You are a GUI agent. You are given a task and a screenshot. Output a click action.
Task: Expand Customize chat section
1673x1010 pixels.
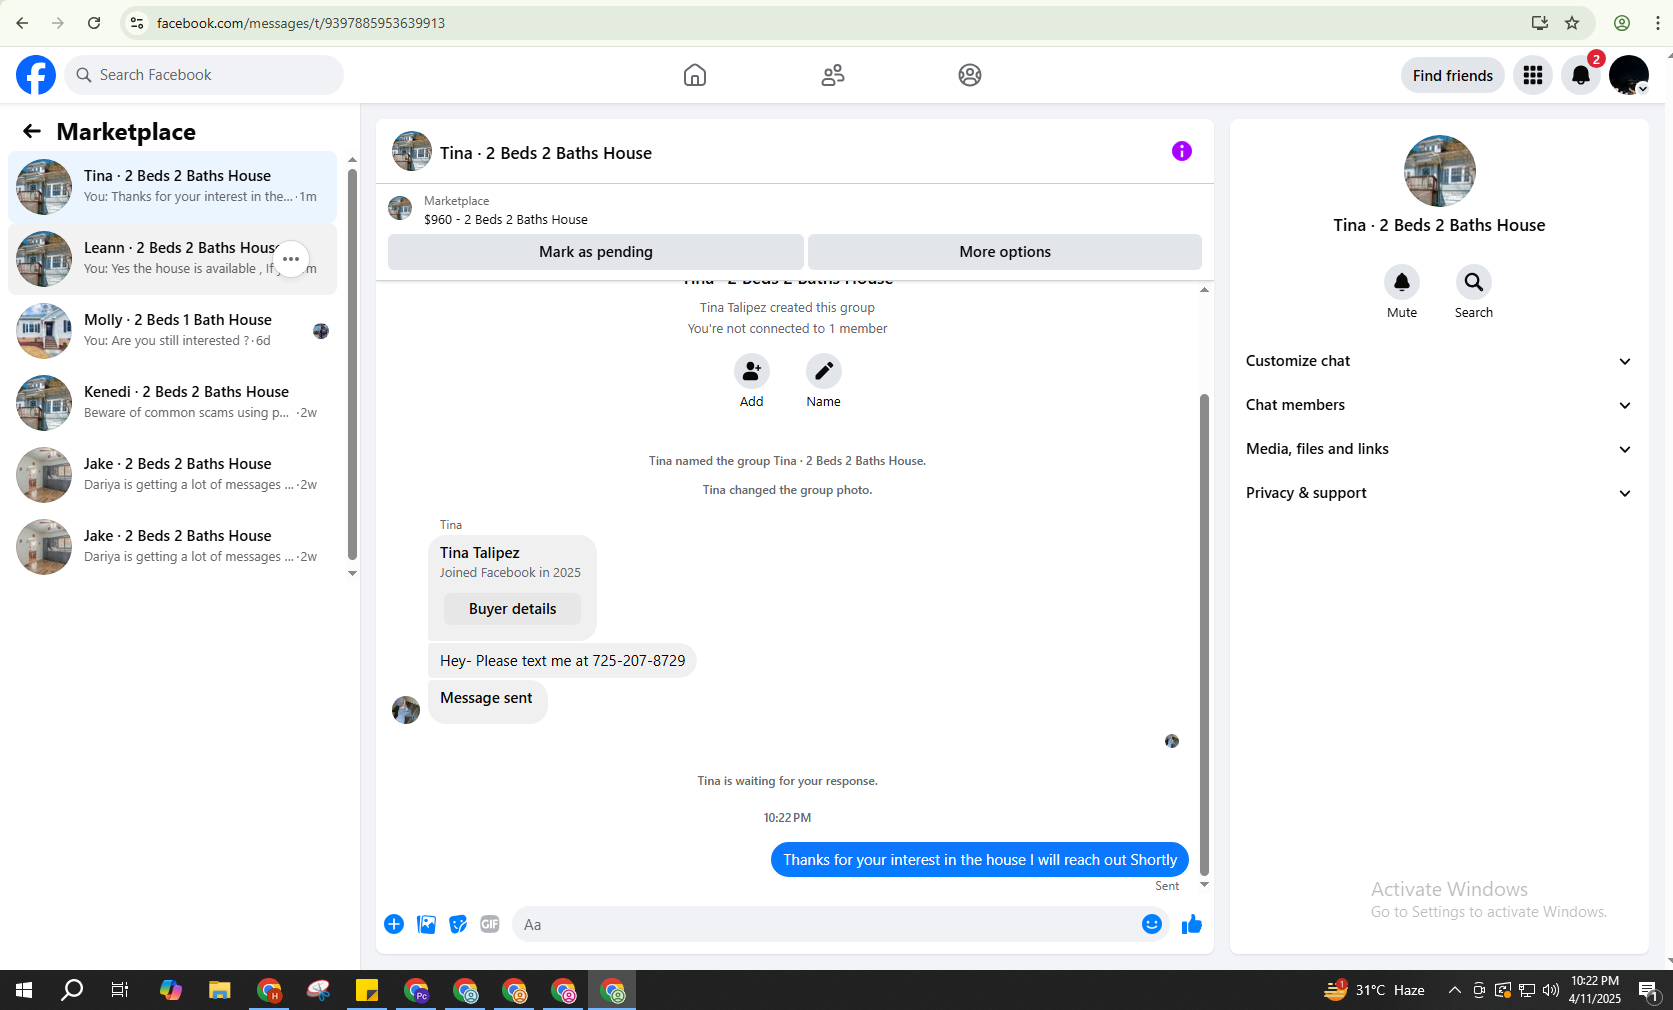coord(1438,361)
